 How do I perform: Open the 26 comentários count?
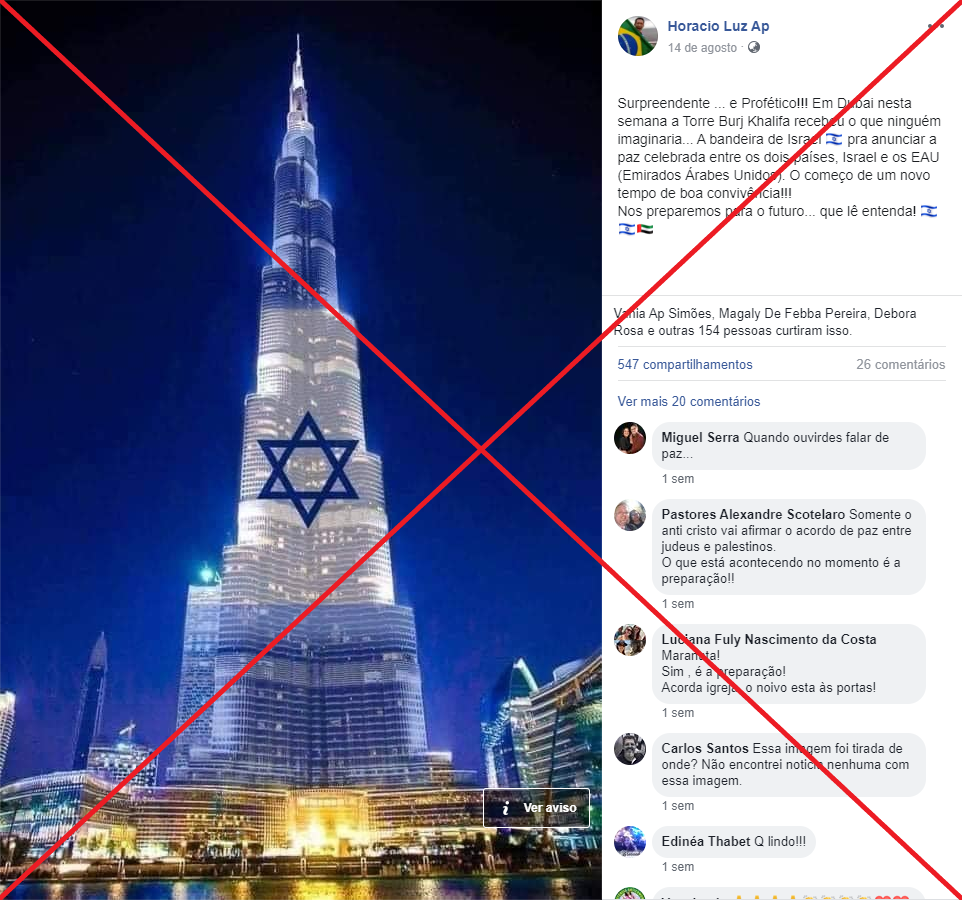coord(901,364)
